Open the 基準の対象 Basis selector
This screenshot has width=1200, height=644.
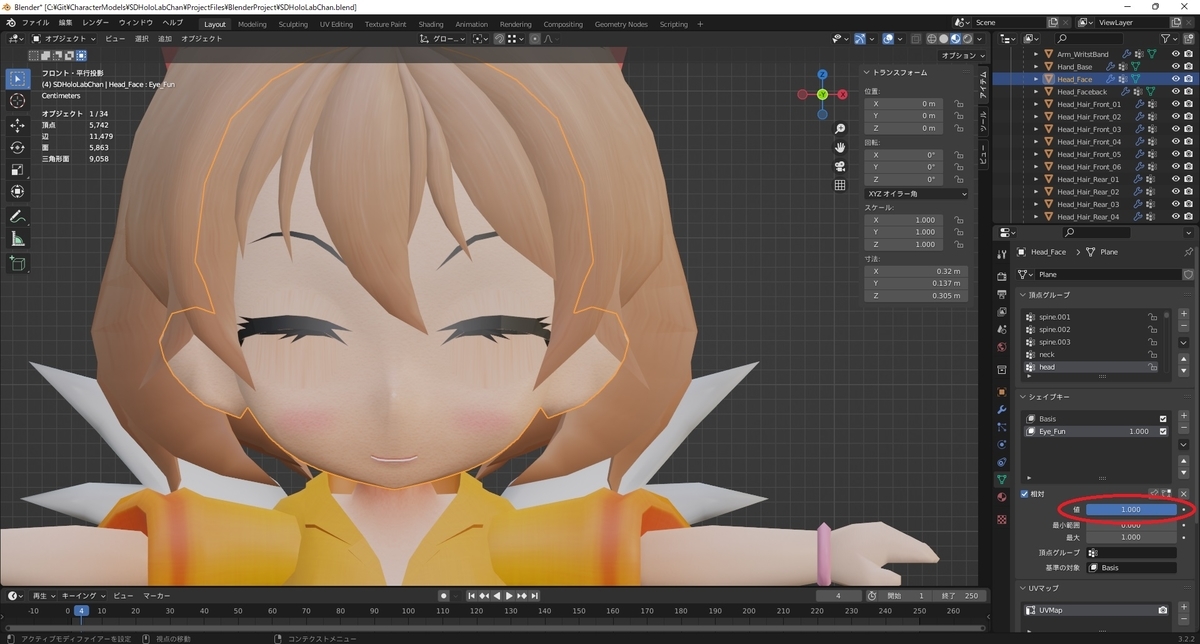point(1132,567)
